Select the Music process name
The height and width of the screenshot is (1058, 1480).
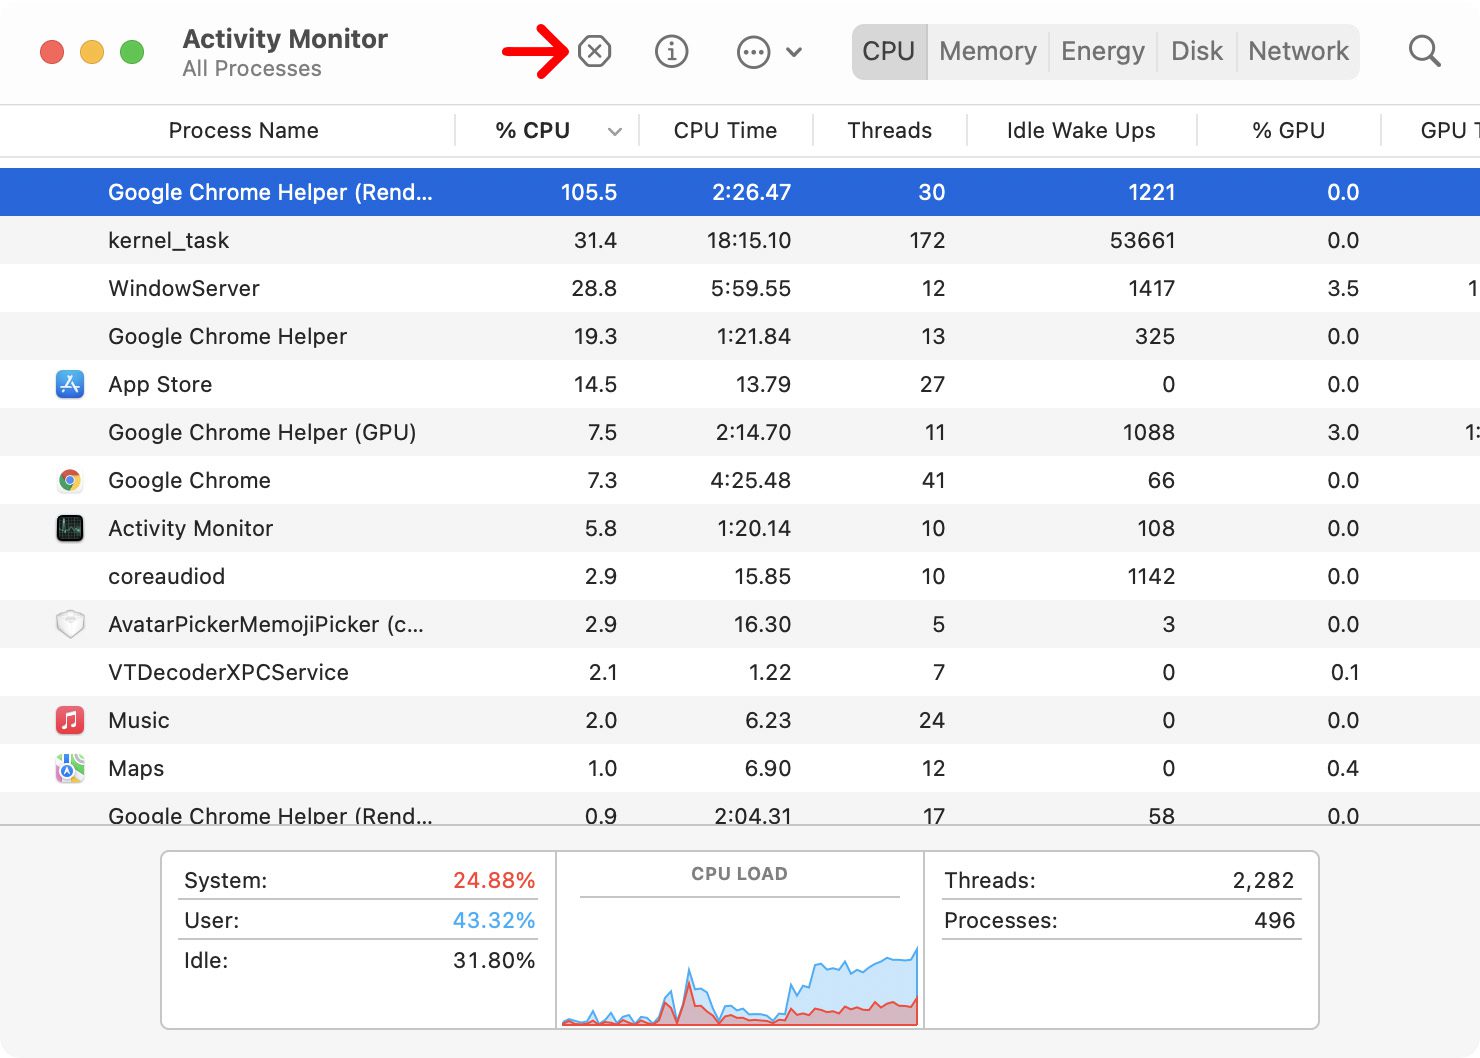139,720
